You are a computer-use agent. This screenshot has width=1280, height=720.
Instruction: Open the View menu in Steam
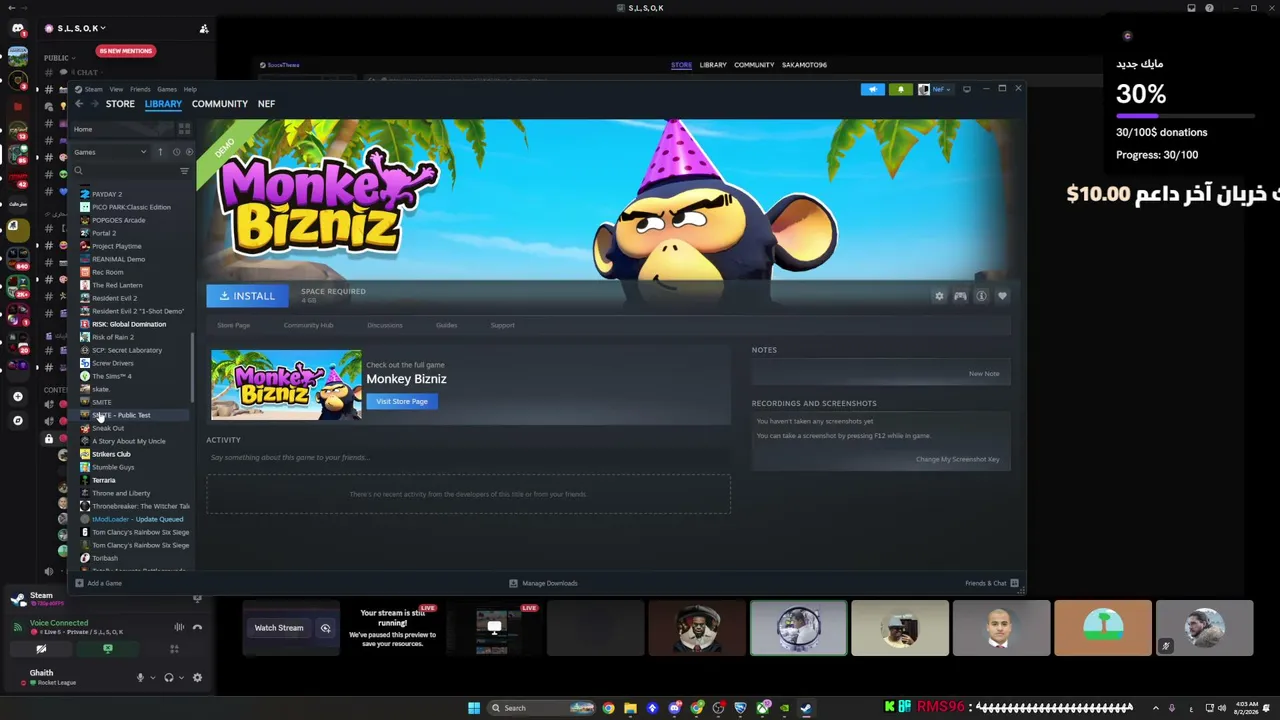click(x=116, y=89)
